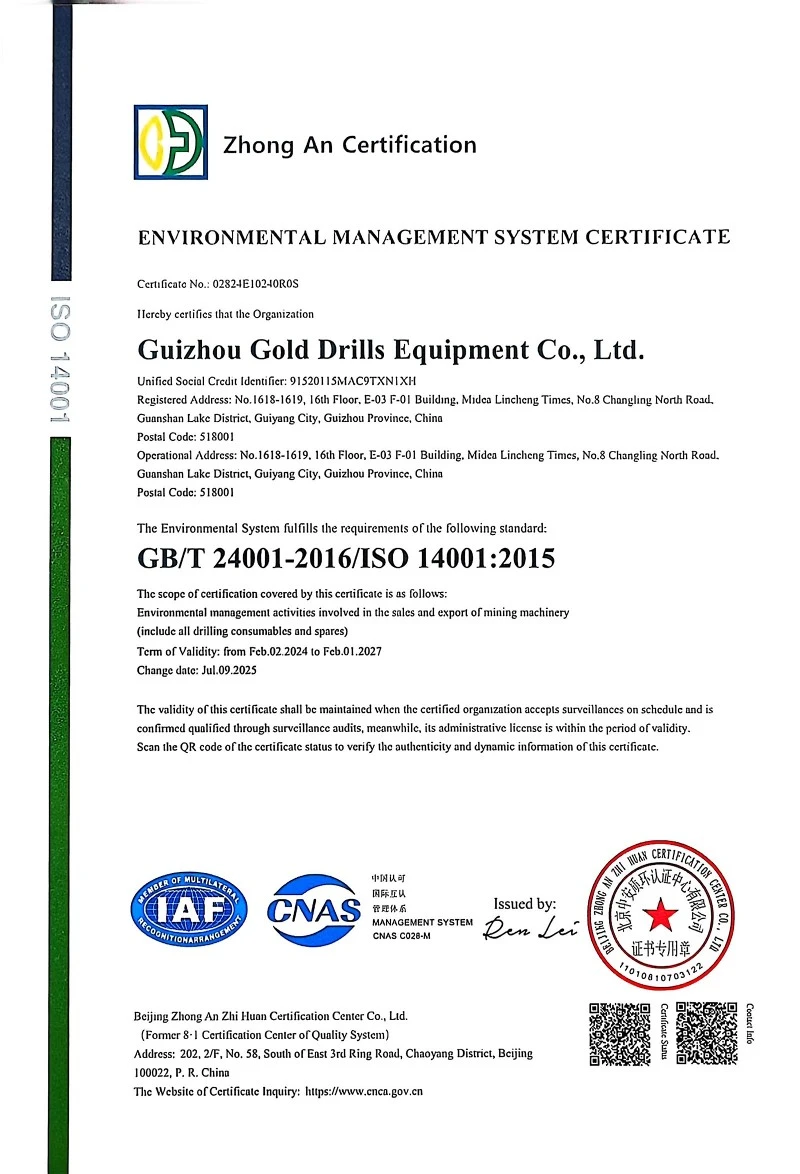
Task: Click the 'ENVIRONMENTAL MANAGEMENT SYSTEM CERTIFICATE' title
Action: (x=434, y=237)
